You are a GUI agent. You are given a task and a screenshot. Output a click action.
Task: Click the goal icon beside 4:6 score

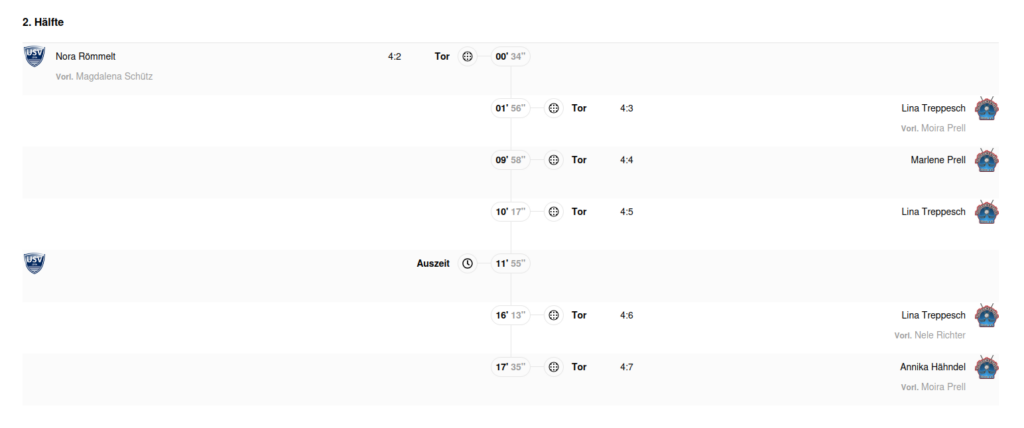(554, 315)
